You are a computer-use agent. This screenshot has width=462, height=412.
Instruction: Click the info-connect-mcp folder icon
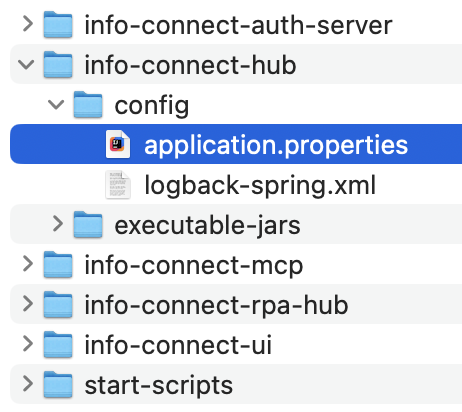[x=58, y=264]
